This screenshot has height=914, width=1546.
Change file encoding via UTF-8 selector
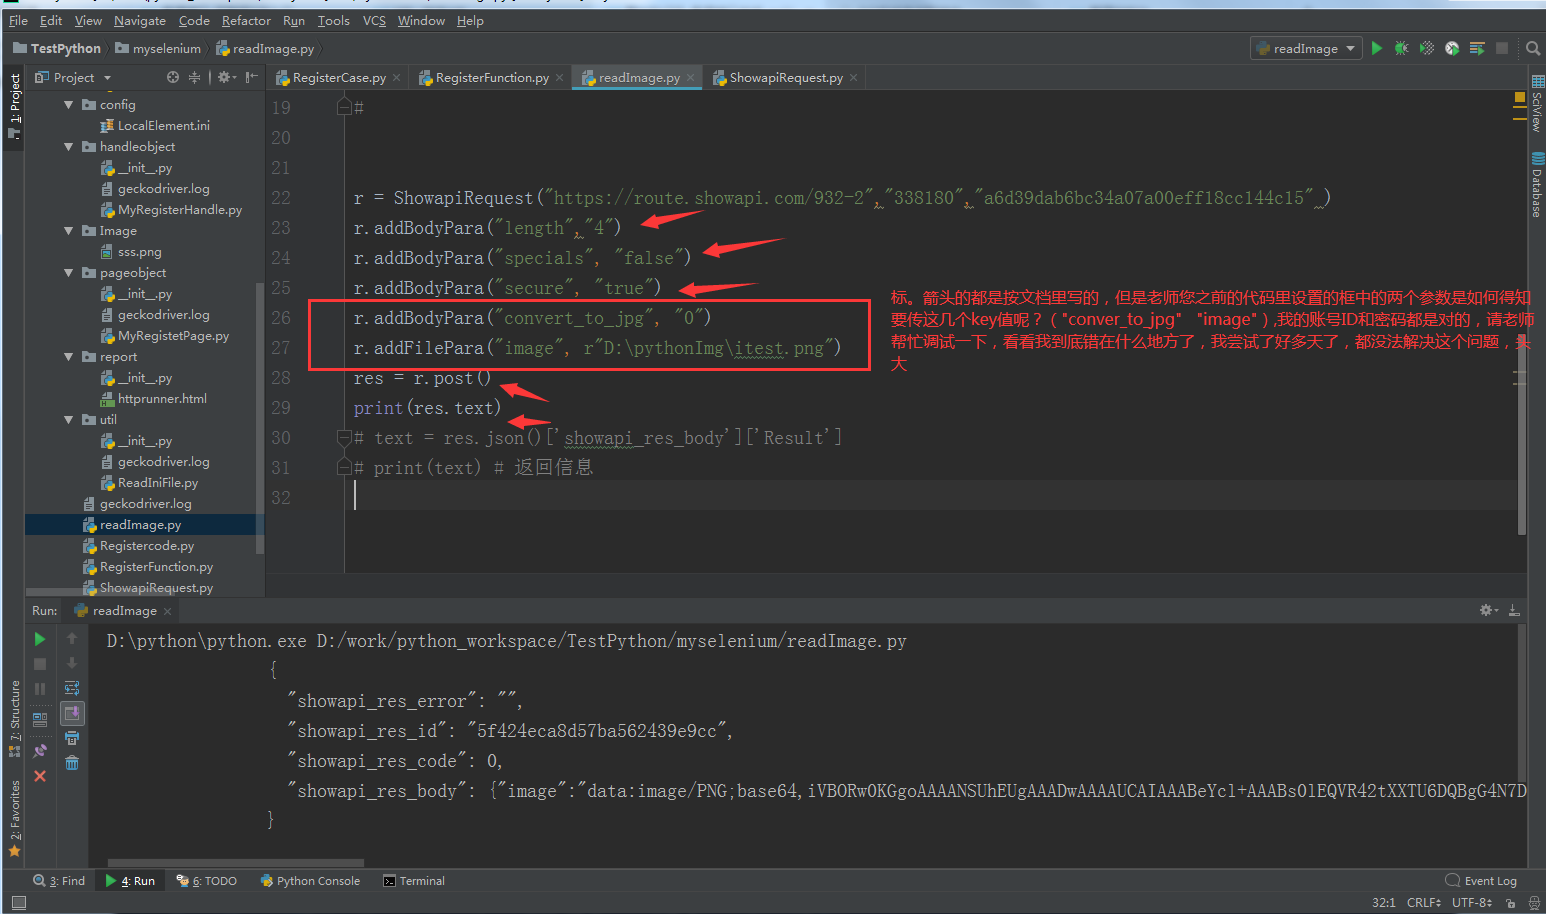click(x=1473, y=903)
